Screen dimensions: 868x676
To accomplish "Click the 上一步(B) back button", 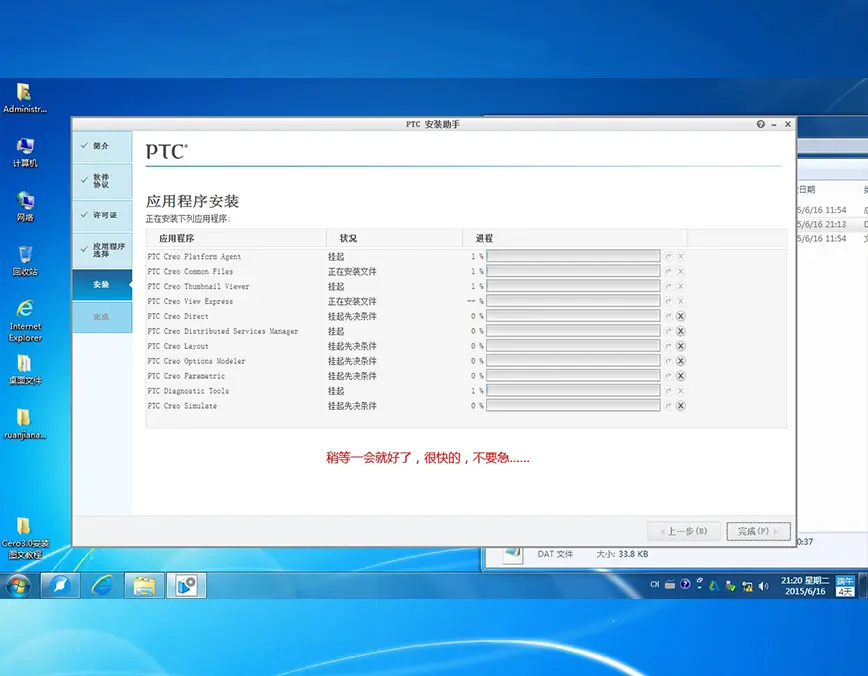I will coord(684,531).
